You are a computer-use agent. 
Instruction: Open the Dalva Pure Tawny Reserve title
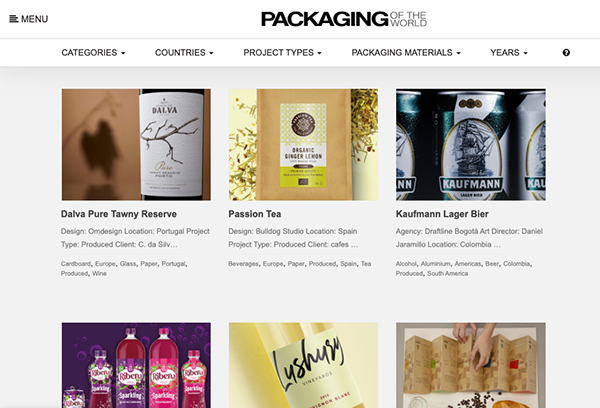tap(119, 214)
